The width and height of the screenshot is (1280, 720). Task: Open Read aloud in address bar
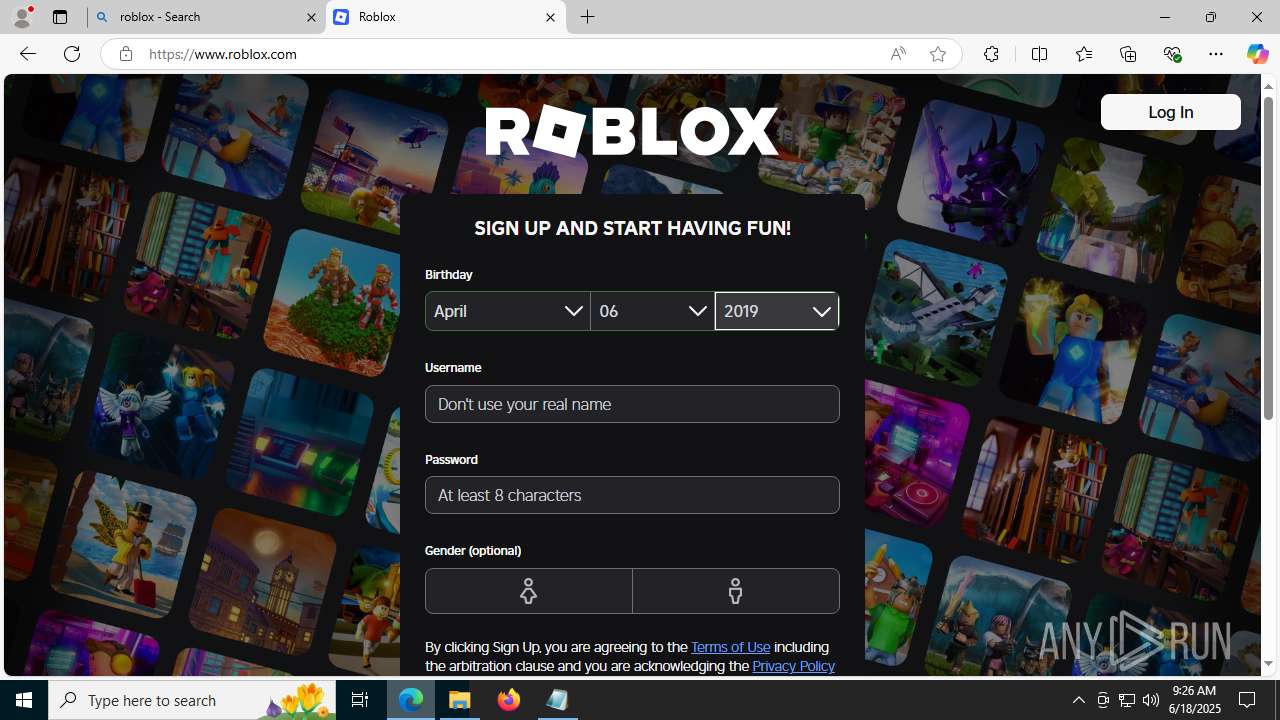click(x=898, y=54)
